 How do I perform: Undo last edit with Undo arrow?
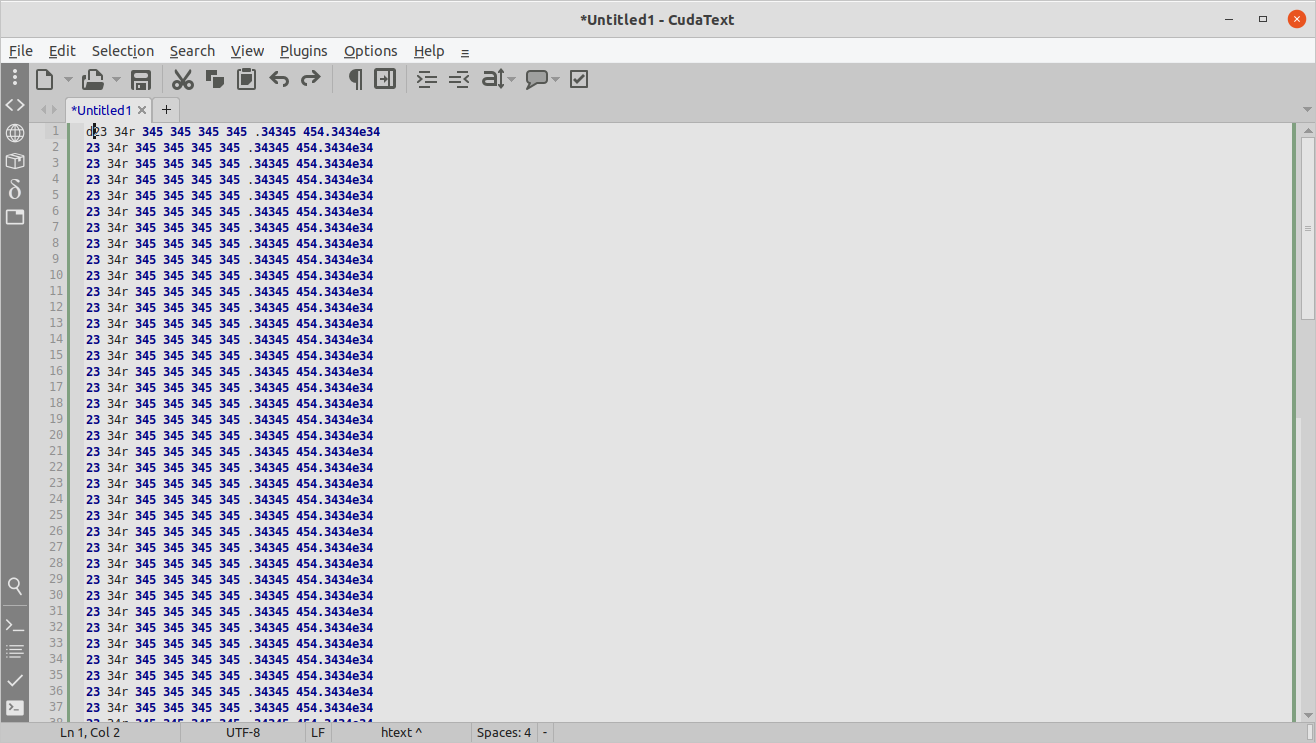279,79
